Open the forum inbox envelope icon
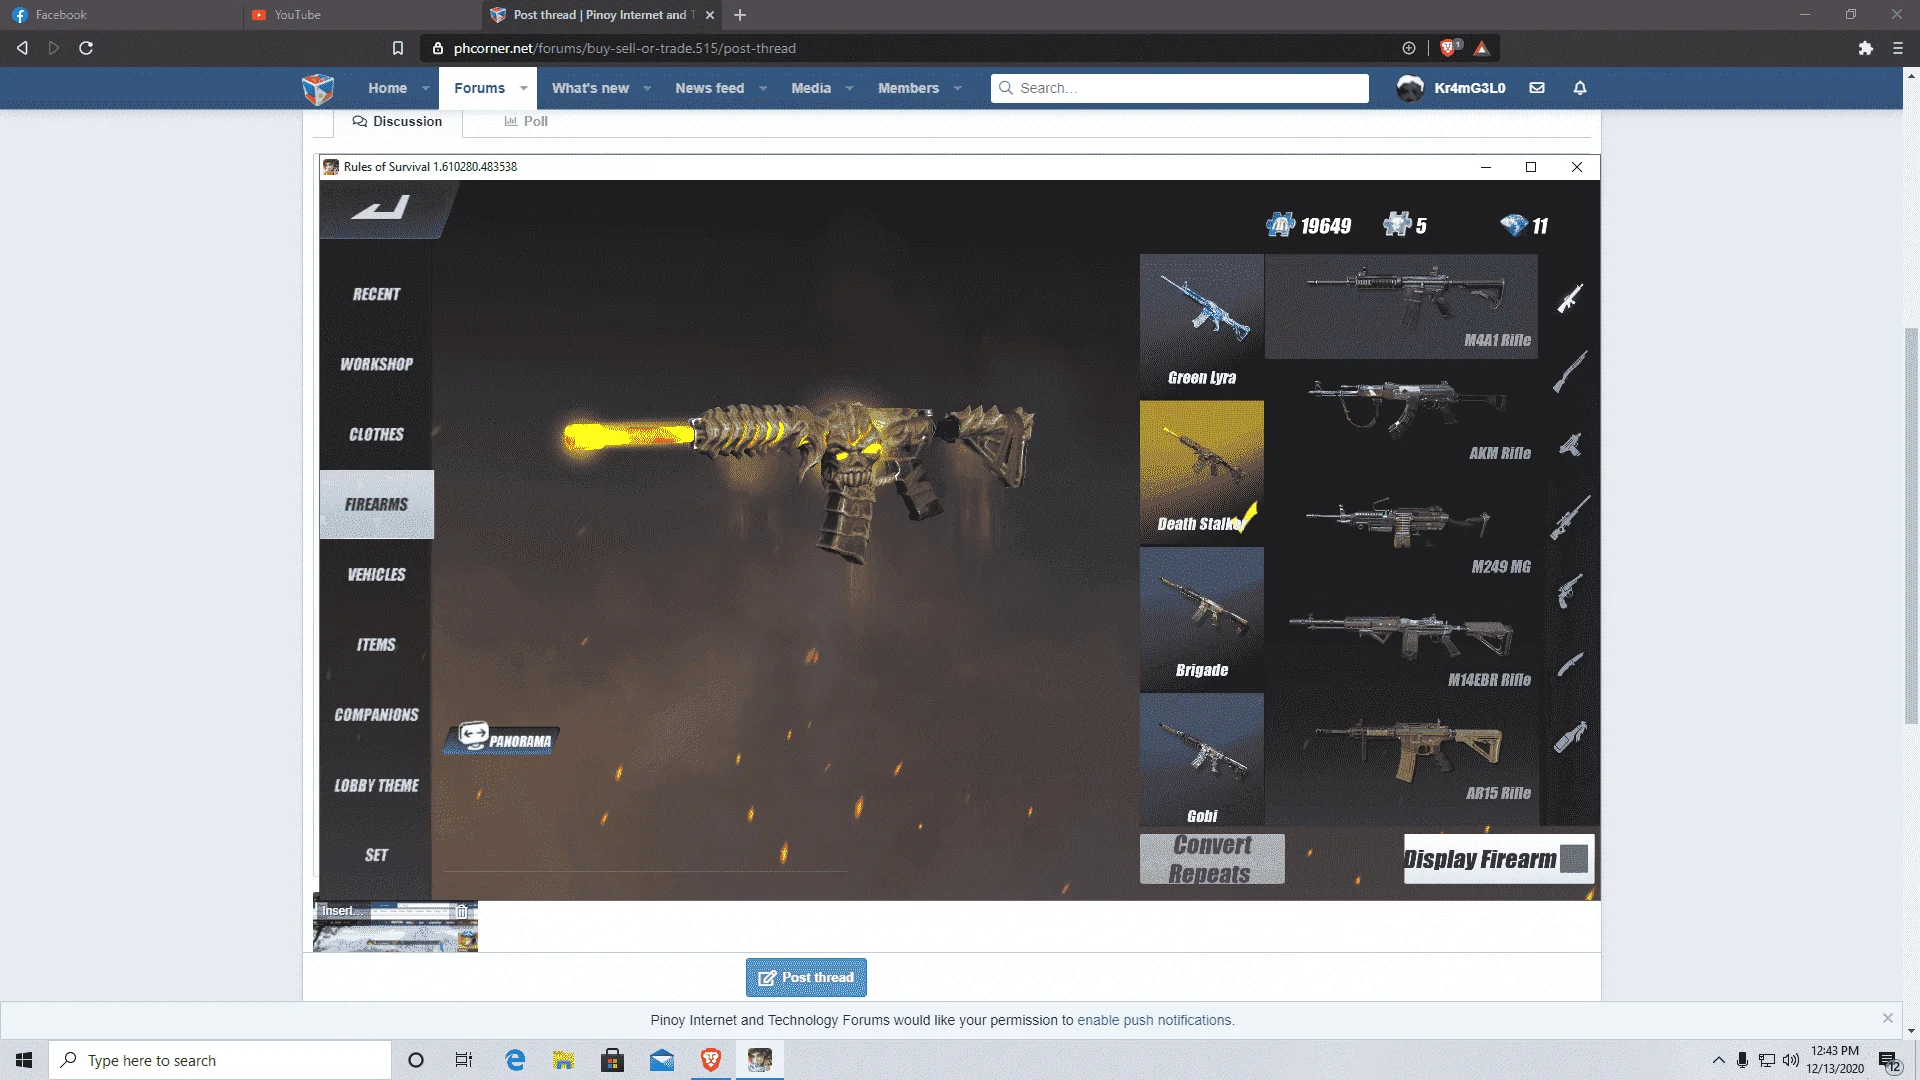Image resolution: width=1920 pixels, height=1080 pixels. coord(1537,88)
